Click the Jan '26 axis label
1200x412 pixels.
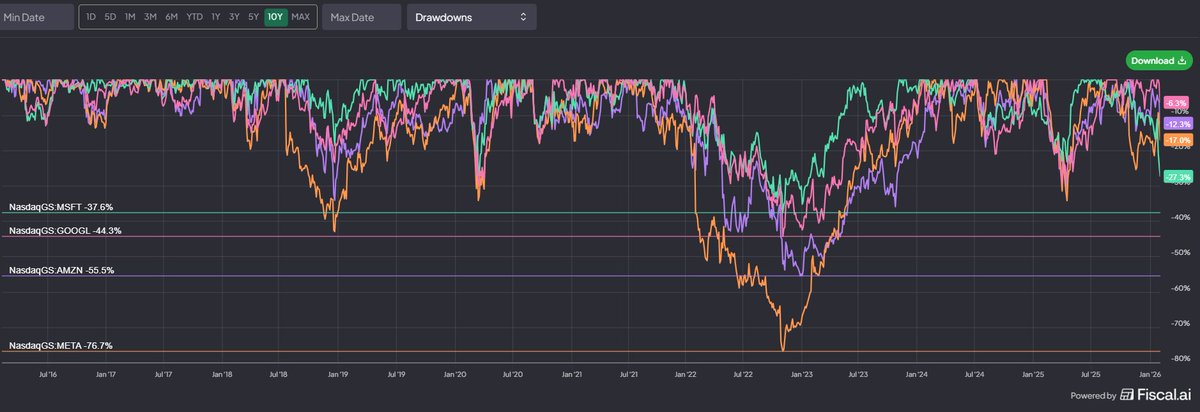[1148, 374]
